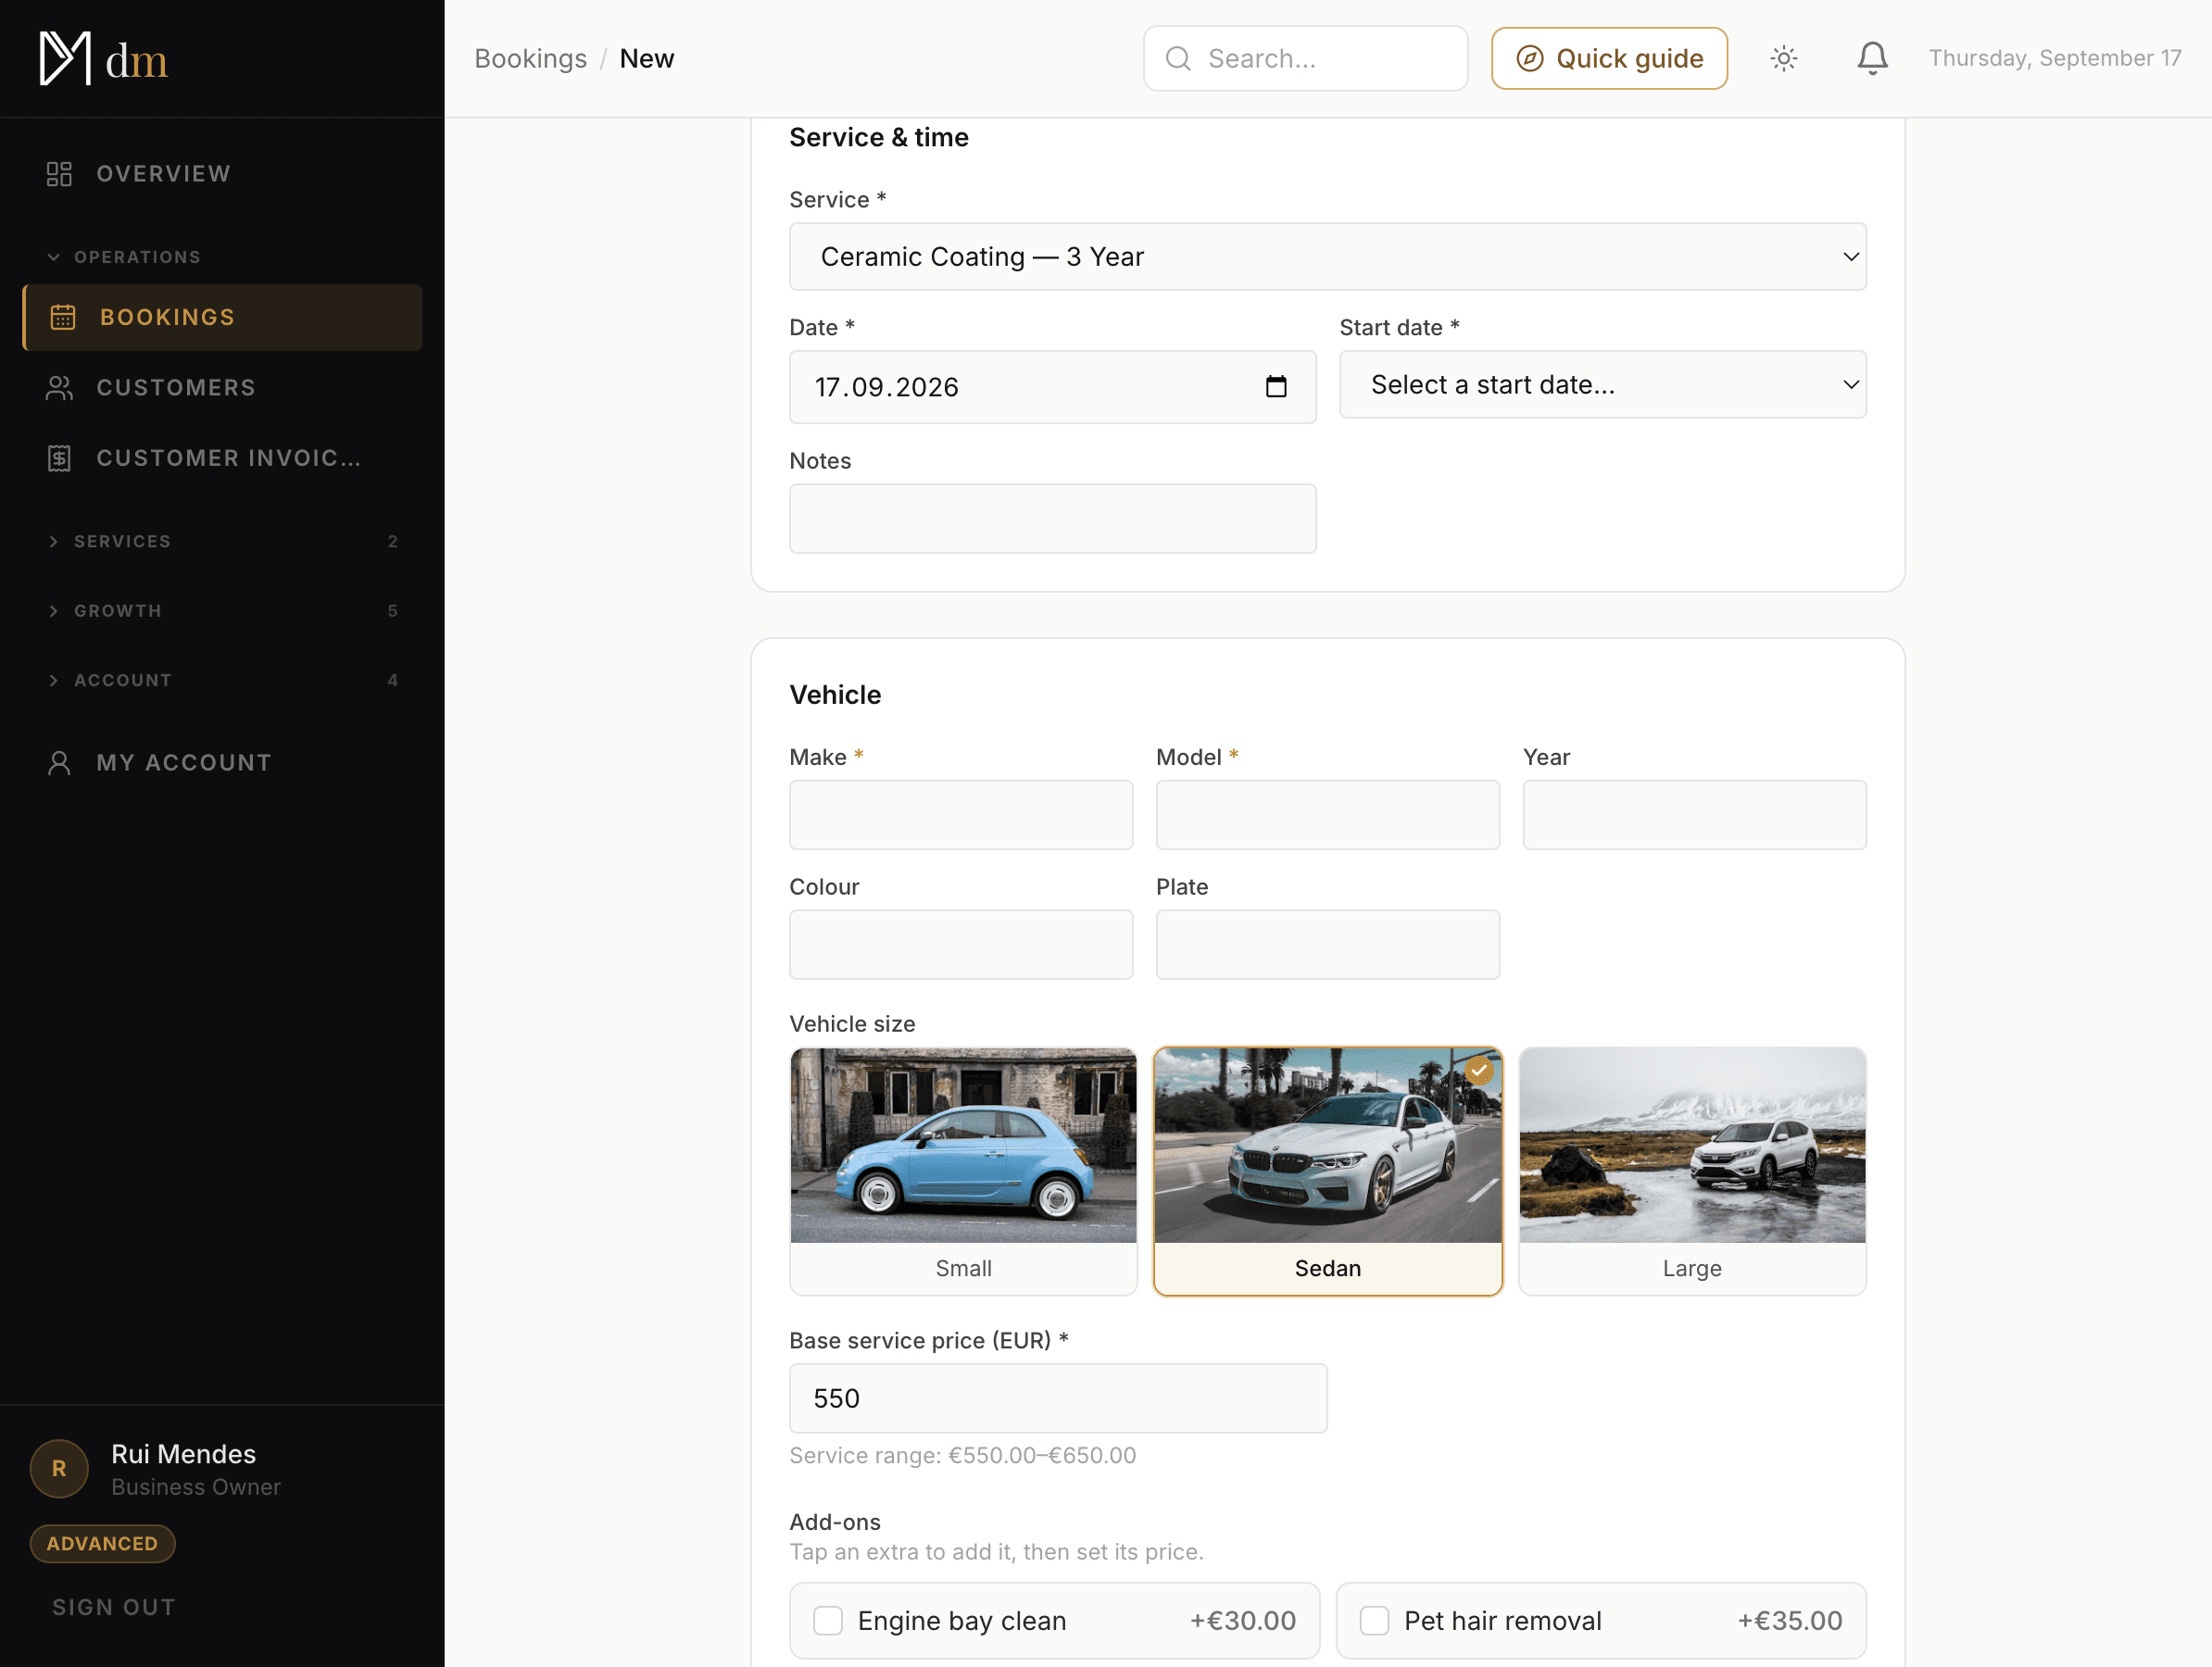Click the Base service price field
This screenshot has width=2212, height=1667.
[x=1058, y=1398]
